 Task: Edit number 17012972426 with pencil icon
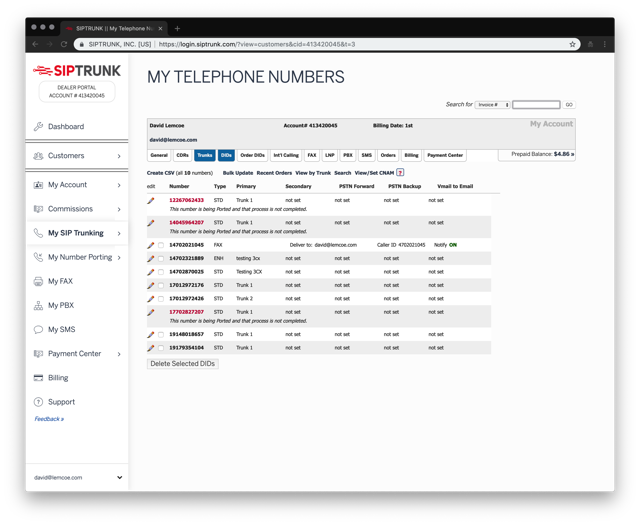pyautogui.click(x=151, y=299)
